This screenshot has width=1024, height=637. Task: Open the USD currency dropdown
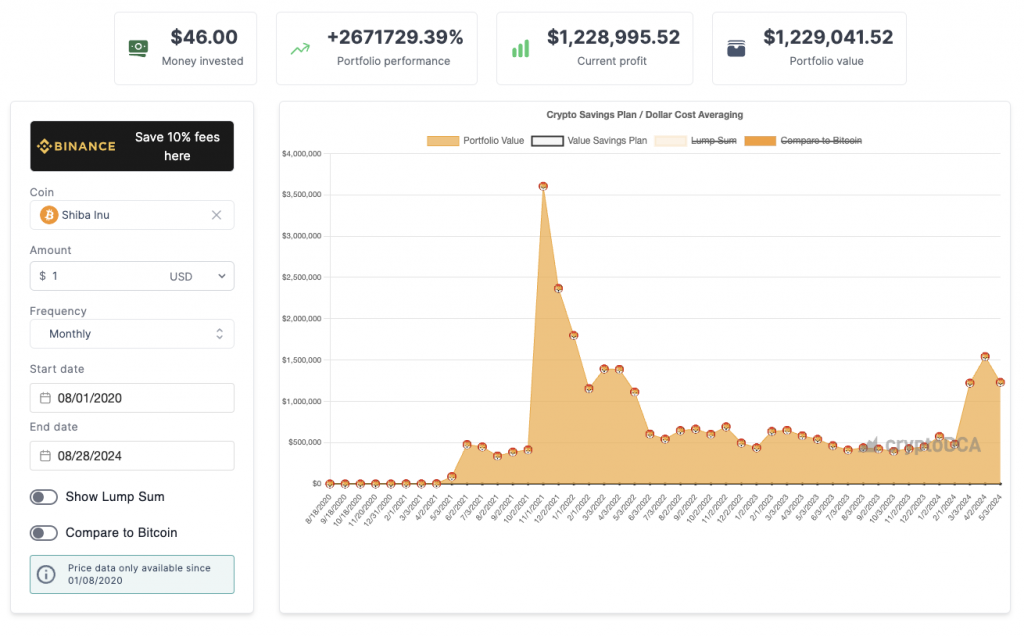click(x=198, y=276)
